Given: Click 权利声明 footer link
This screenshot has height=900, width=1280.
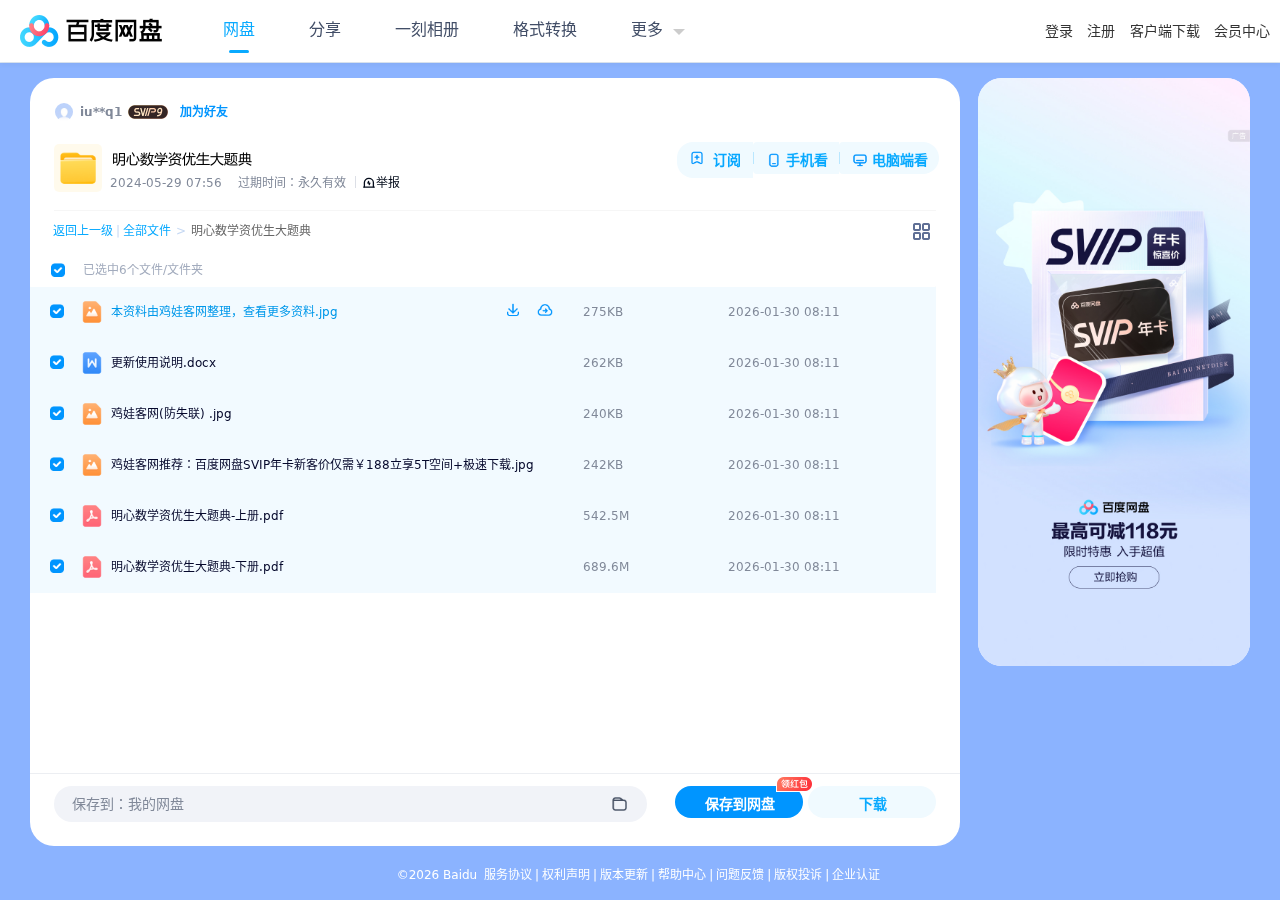Looking at the screenshot, I should tap(566, 875).
